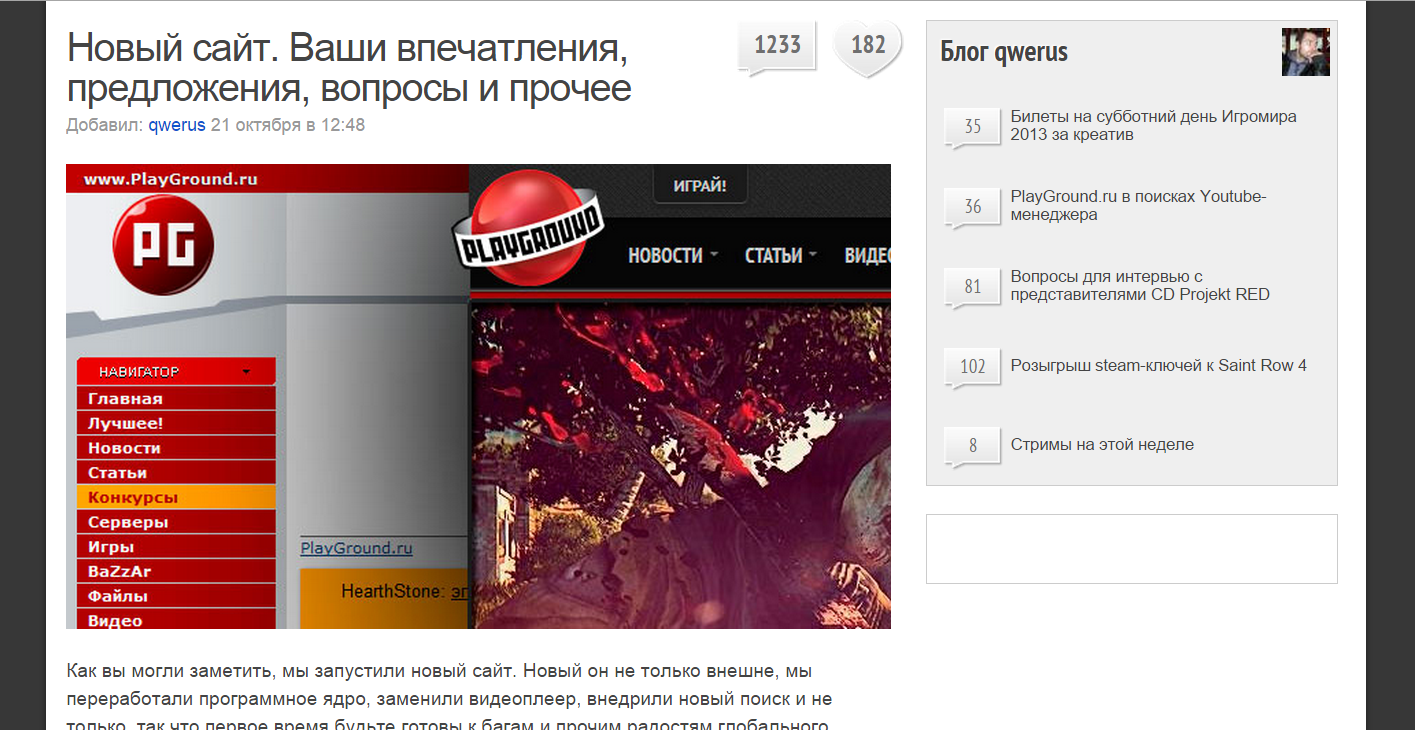Open the 1233 comments bubble
This screenshot has width=1415, height=730.
point(777,47)
